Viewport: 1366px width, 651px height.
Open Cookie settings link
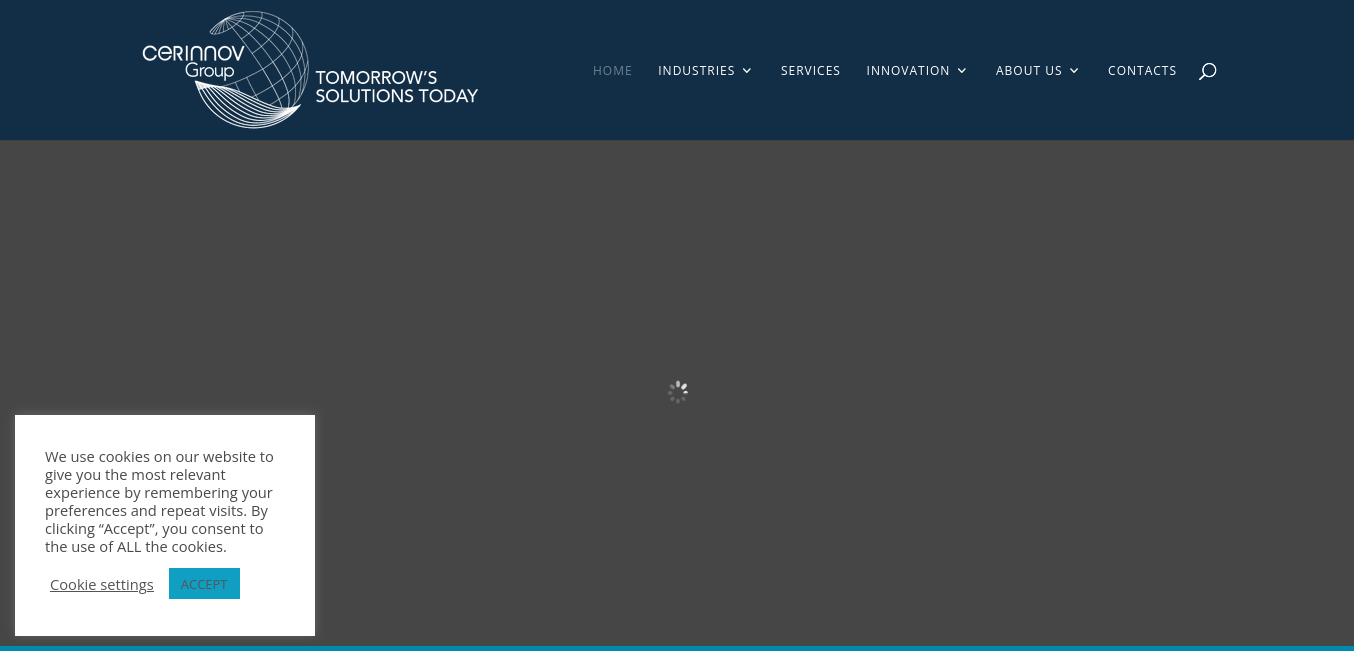102,585
